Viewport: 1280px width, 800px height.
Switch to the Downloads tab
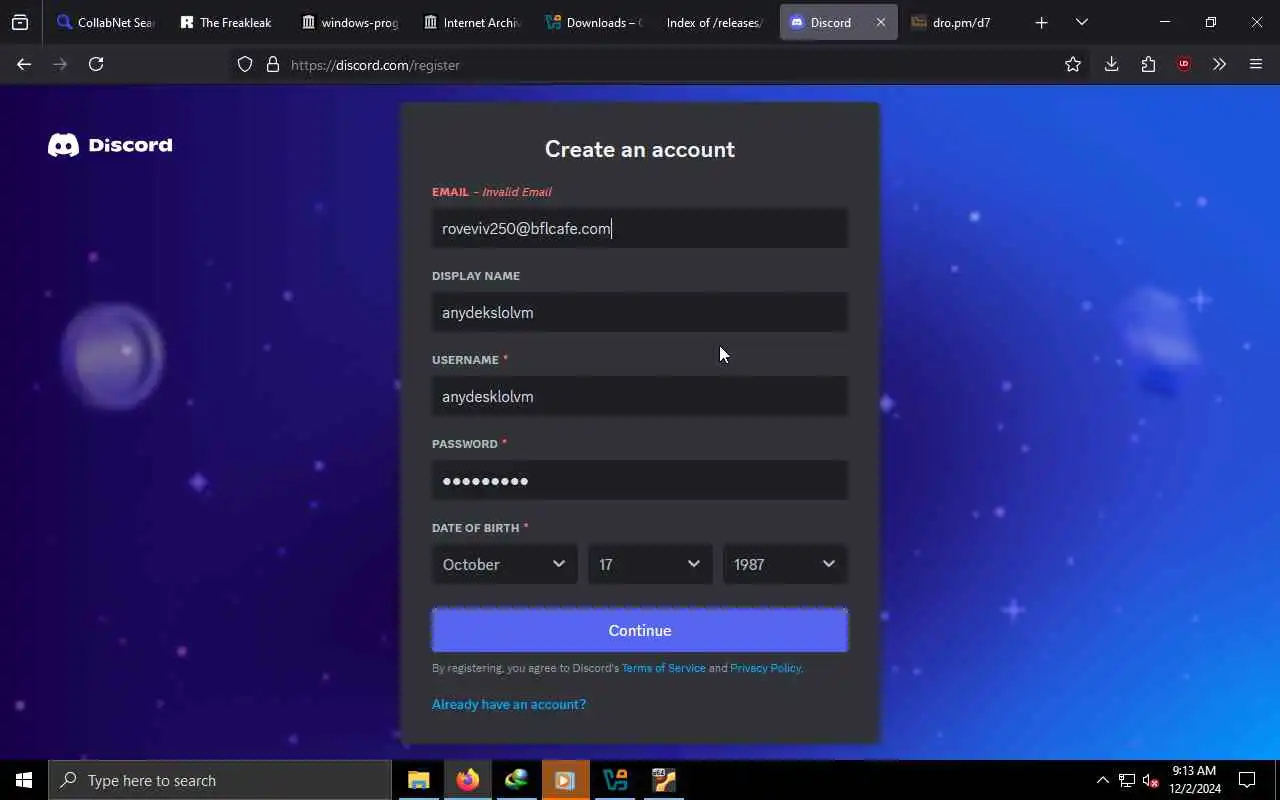pyautogui.click(x=594, y=22)
